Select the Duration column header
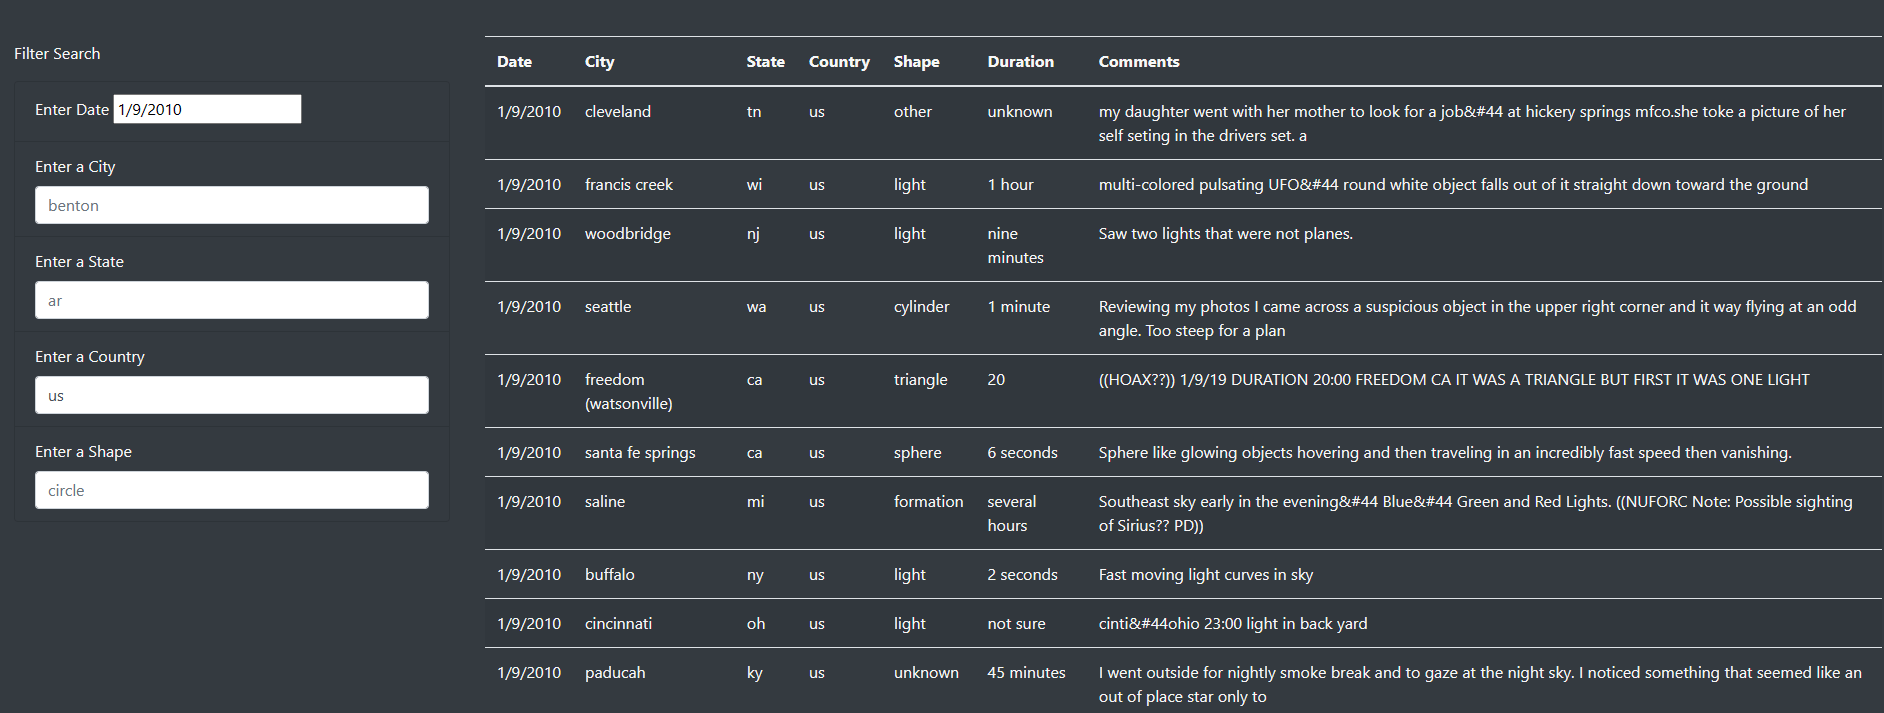This screenshot has width=1884, height=713. 1020,62
